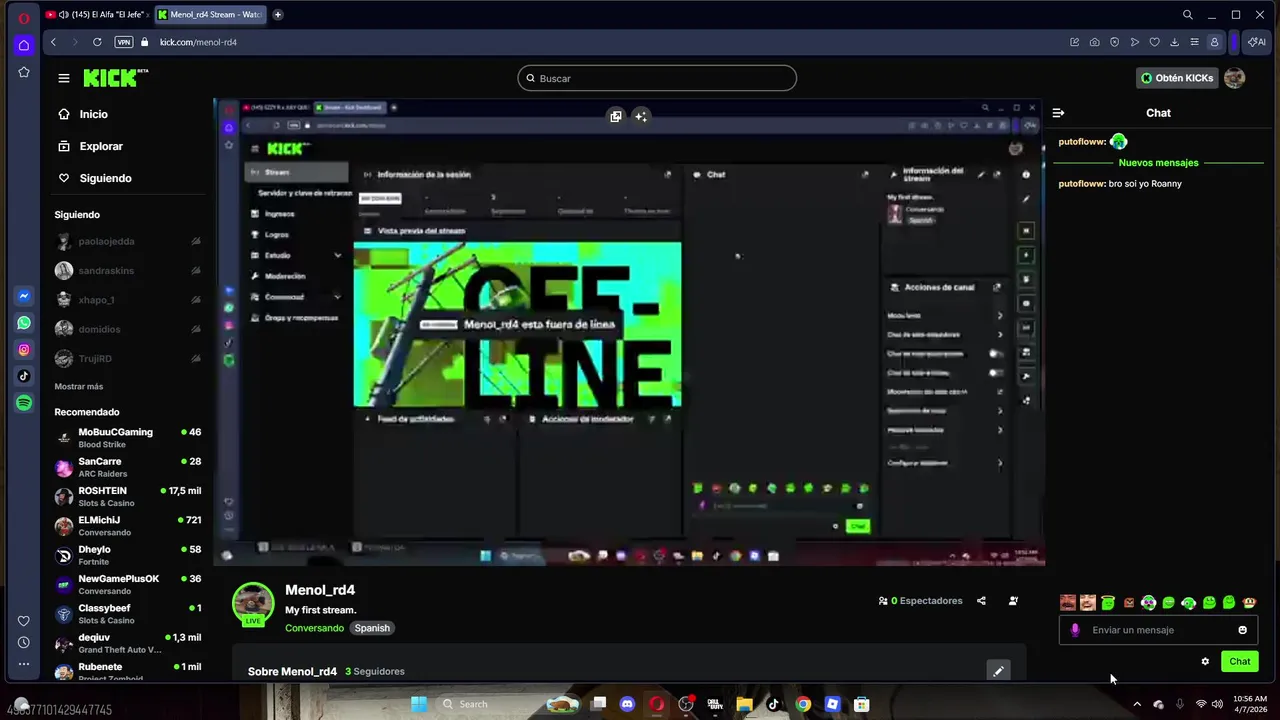Open Instagram in Opera sidebar
The width and height of the screenshot is (1280, 720).
pos(24,350)
